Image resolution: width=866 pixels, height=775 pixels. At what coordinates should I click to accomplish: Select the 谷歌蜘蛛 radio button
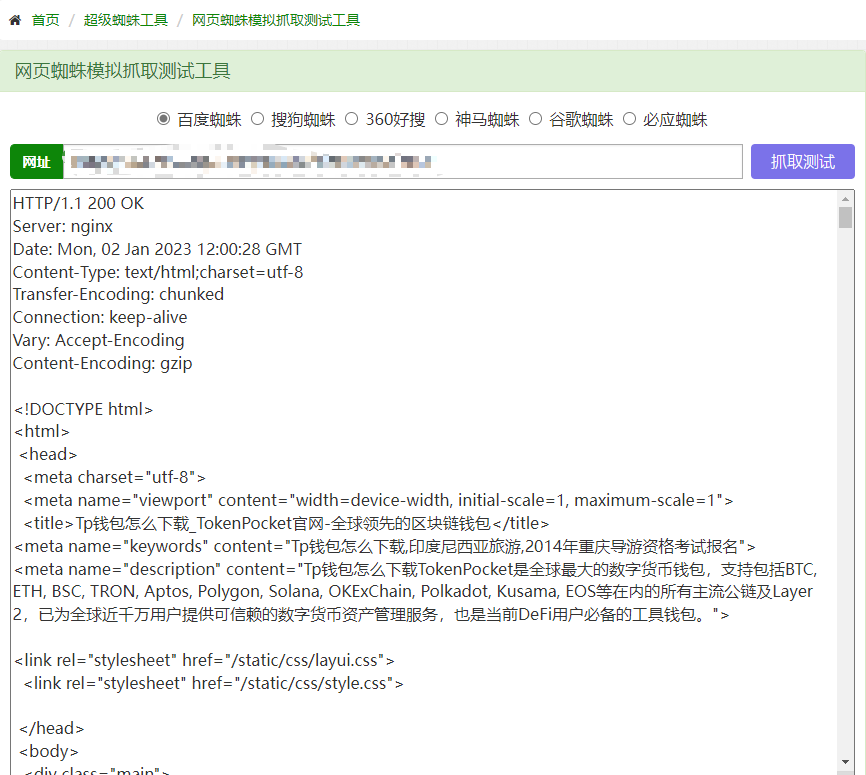pos(535,119)
